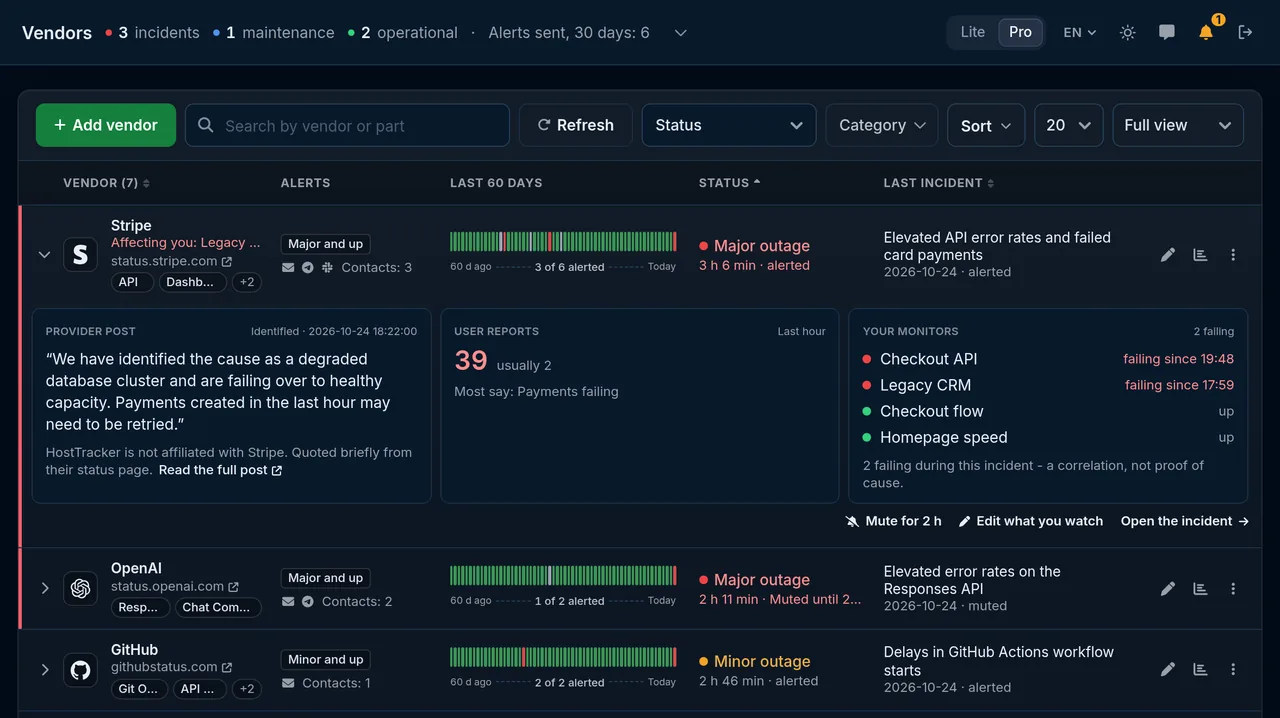Open the Full view dropdown
This screenshot has width=1280, height=718.
click(x=1178, y=125)
